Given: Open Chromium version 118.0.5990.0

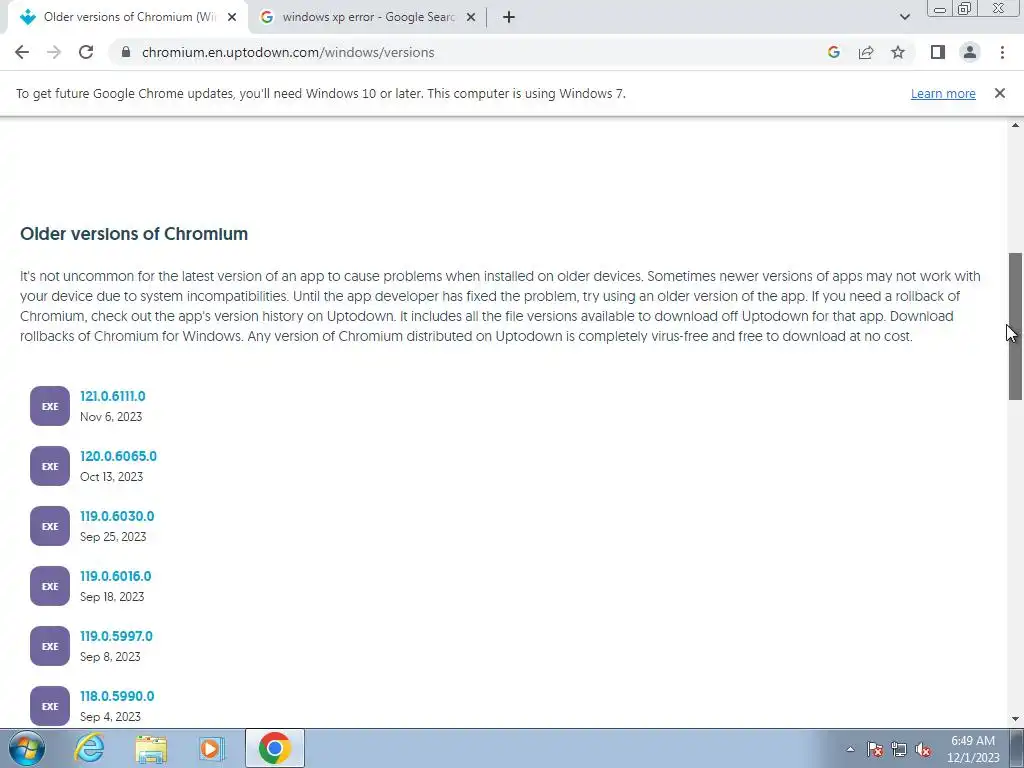Looking at the screenshot, I should click(x=117, y=696).
